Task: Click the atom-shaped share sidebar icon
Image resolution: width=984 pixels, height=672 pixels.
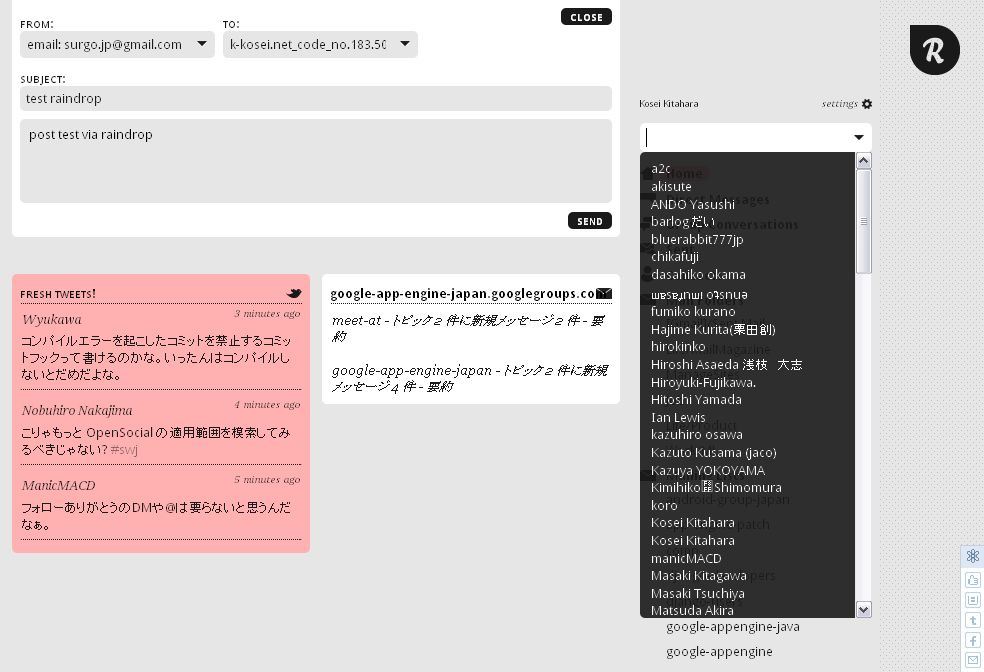Action: 973,556
